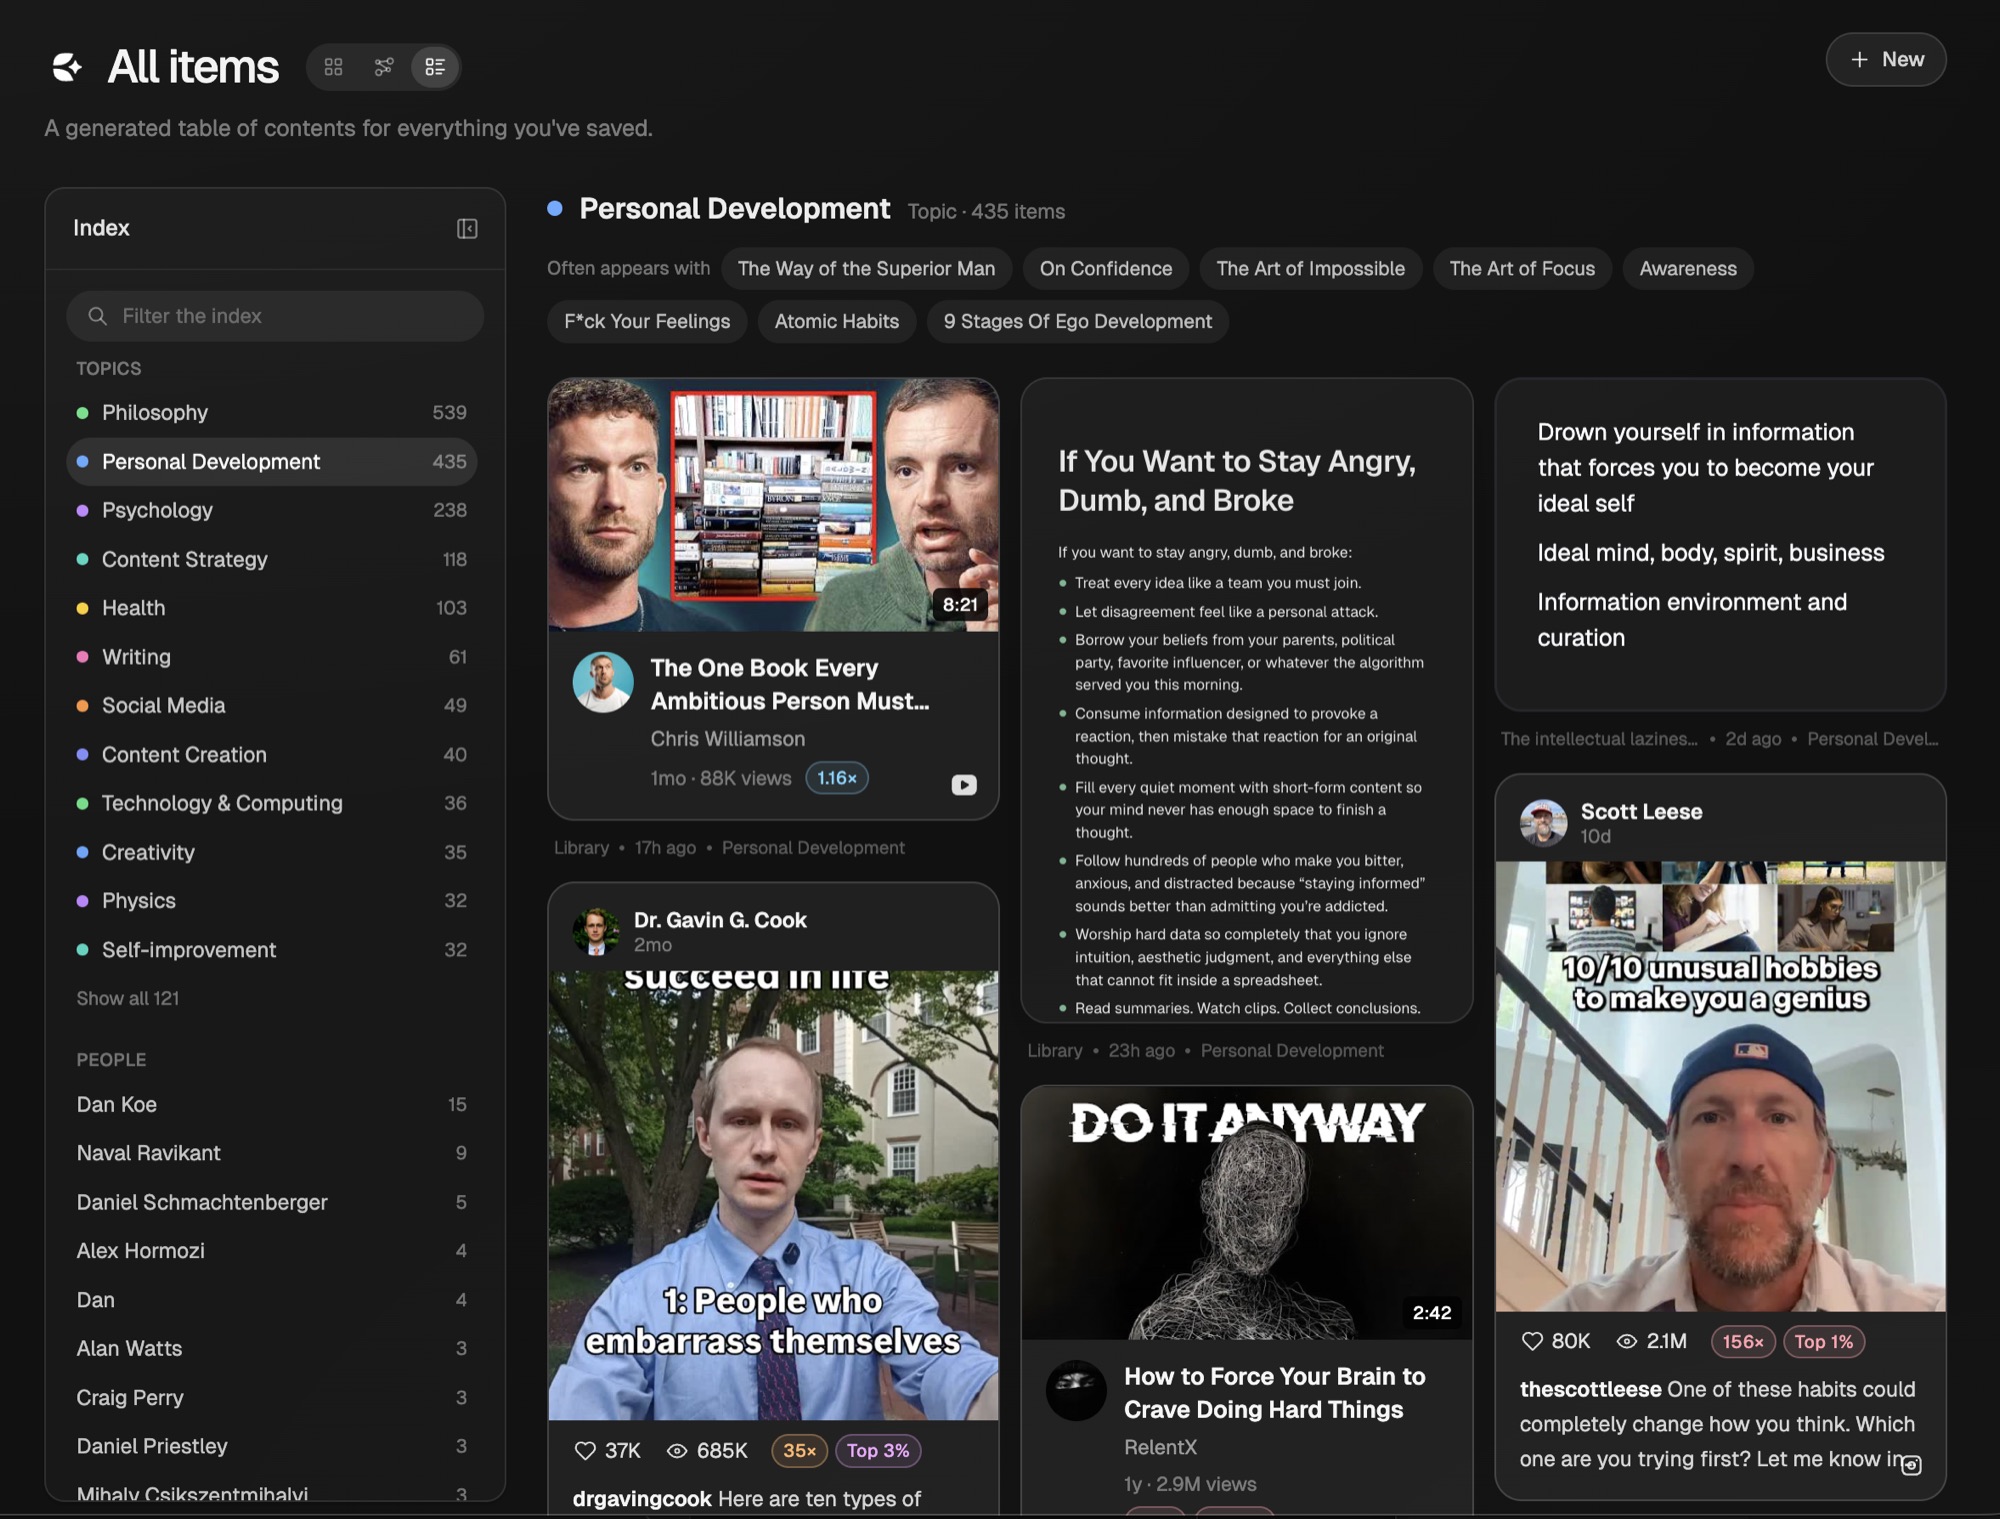Select Naval Ravikant from People
Screen dimensions: 2000x1519
pyautogui.click(x=272, y=1153)
